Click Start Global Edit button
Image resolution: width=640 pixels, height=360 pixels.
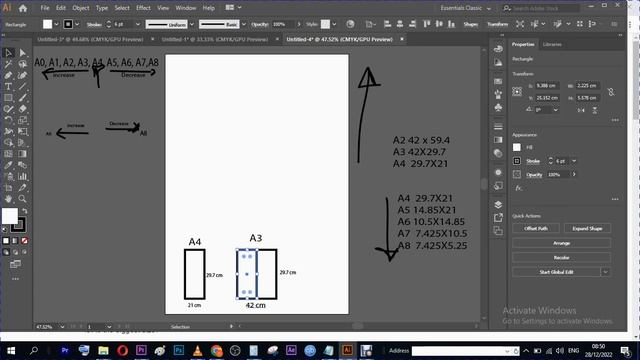click(x=556, y=272)
